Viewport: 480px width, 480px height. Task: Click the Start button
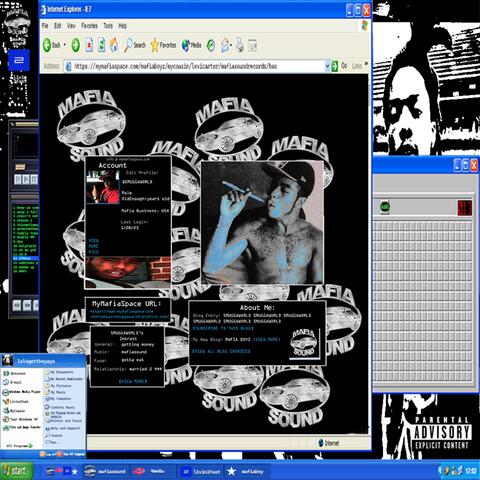pyautogui.click(x=17, y=471)
